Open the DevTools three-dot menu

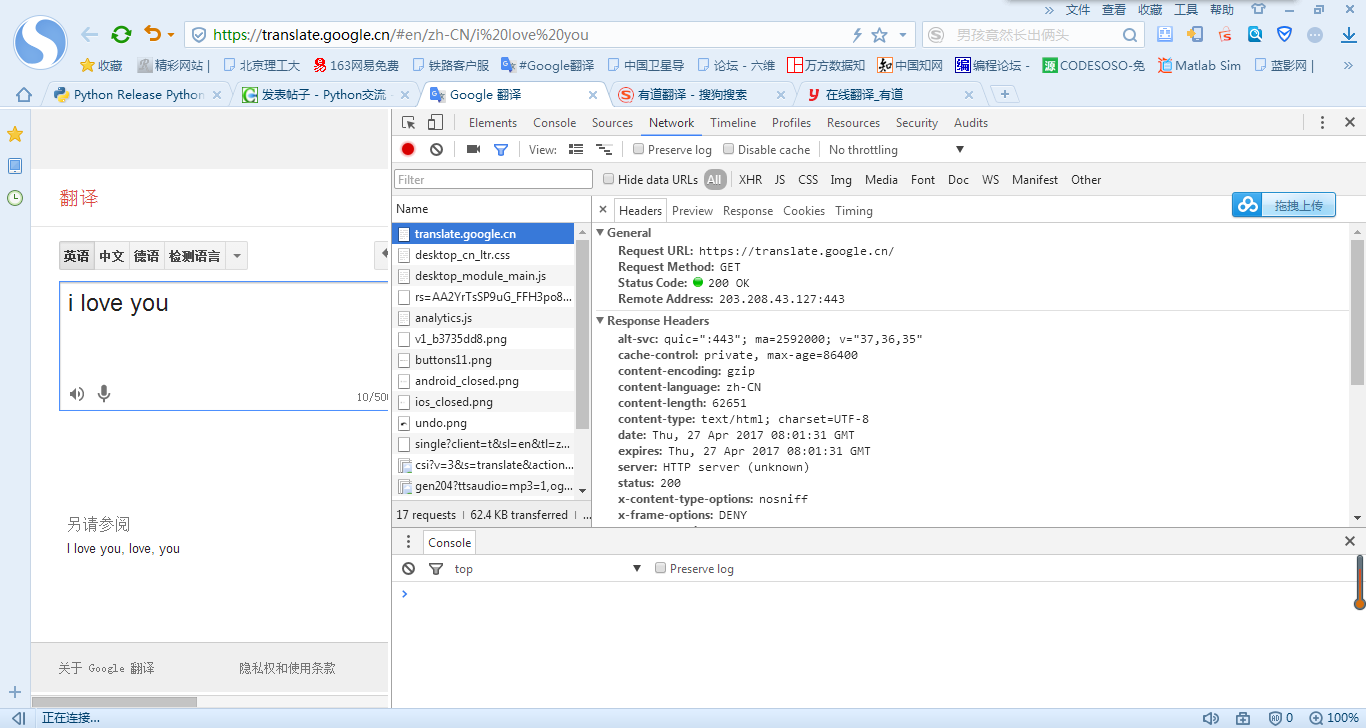1322,122
